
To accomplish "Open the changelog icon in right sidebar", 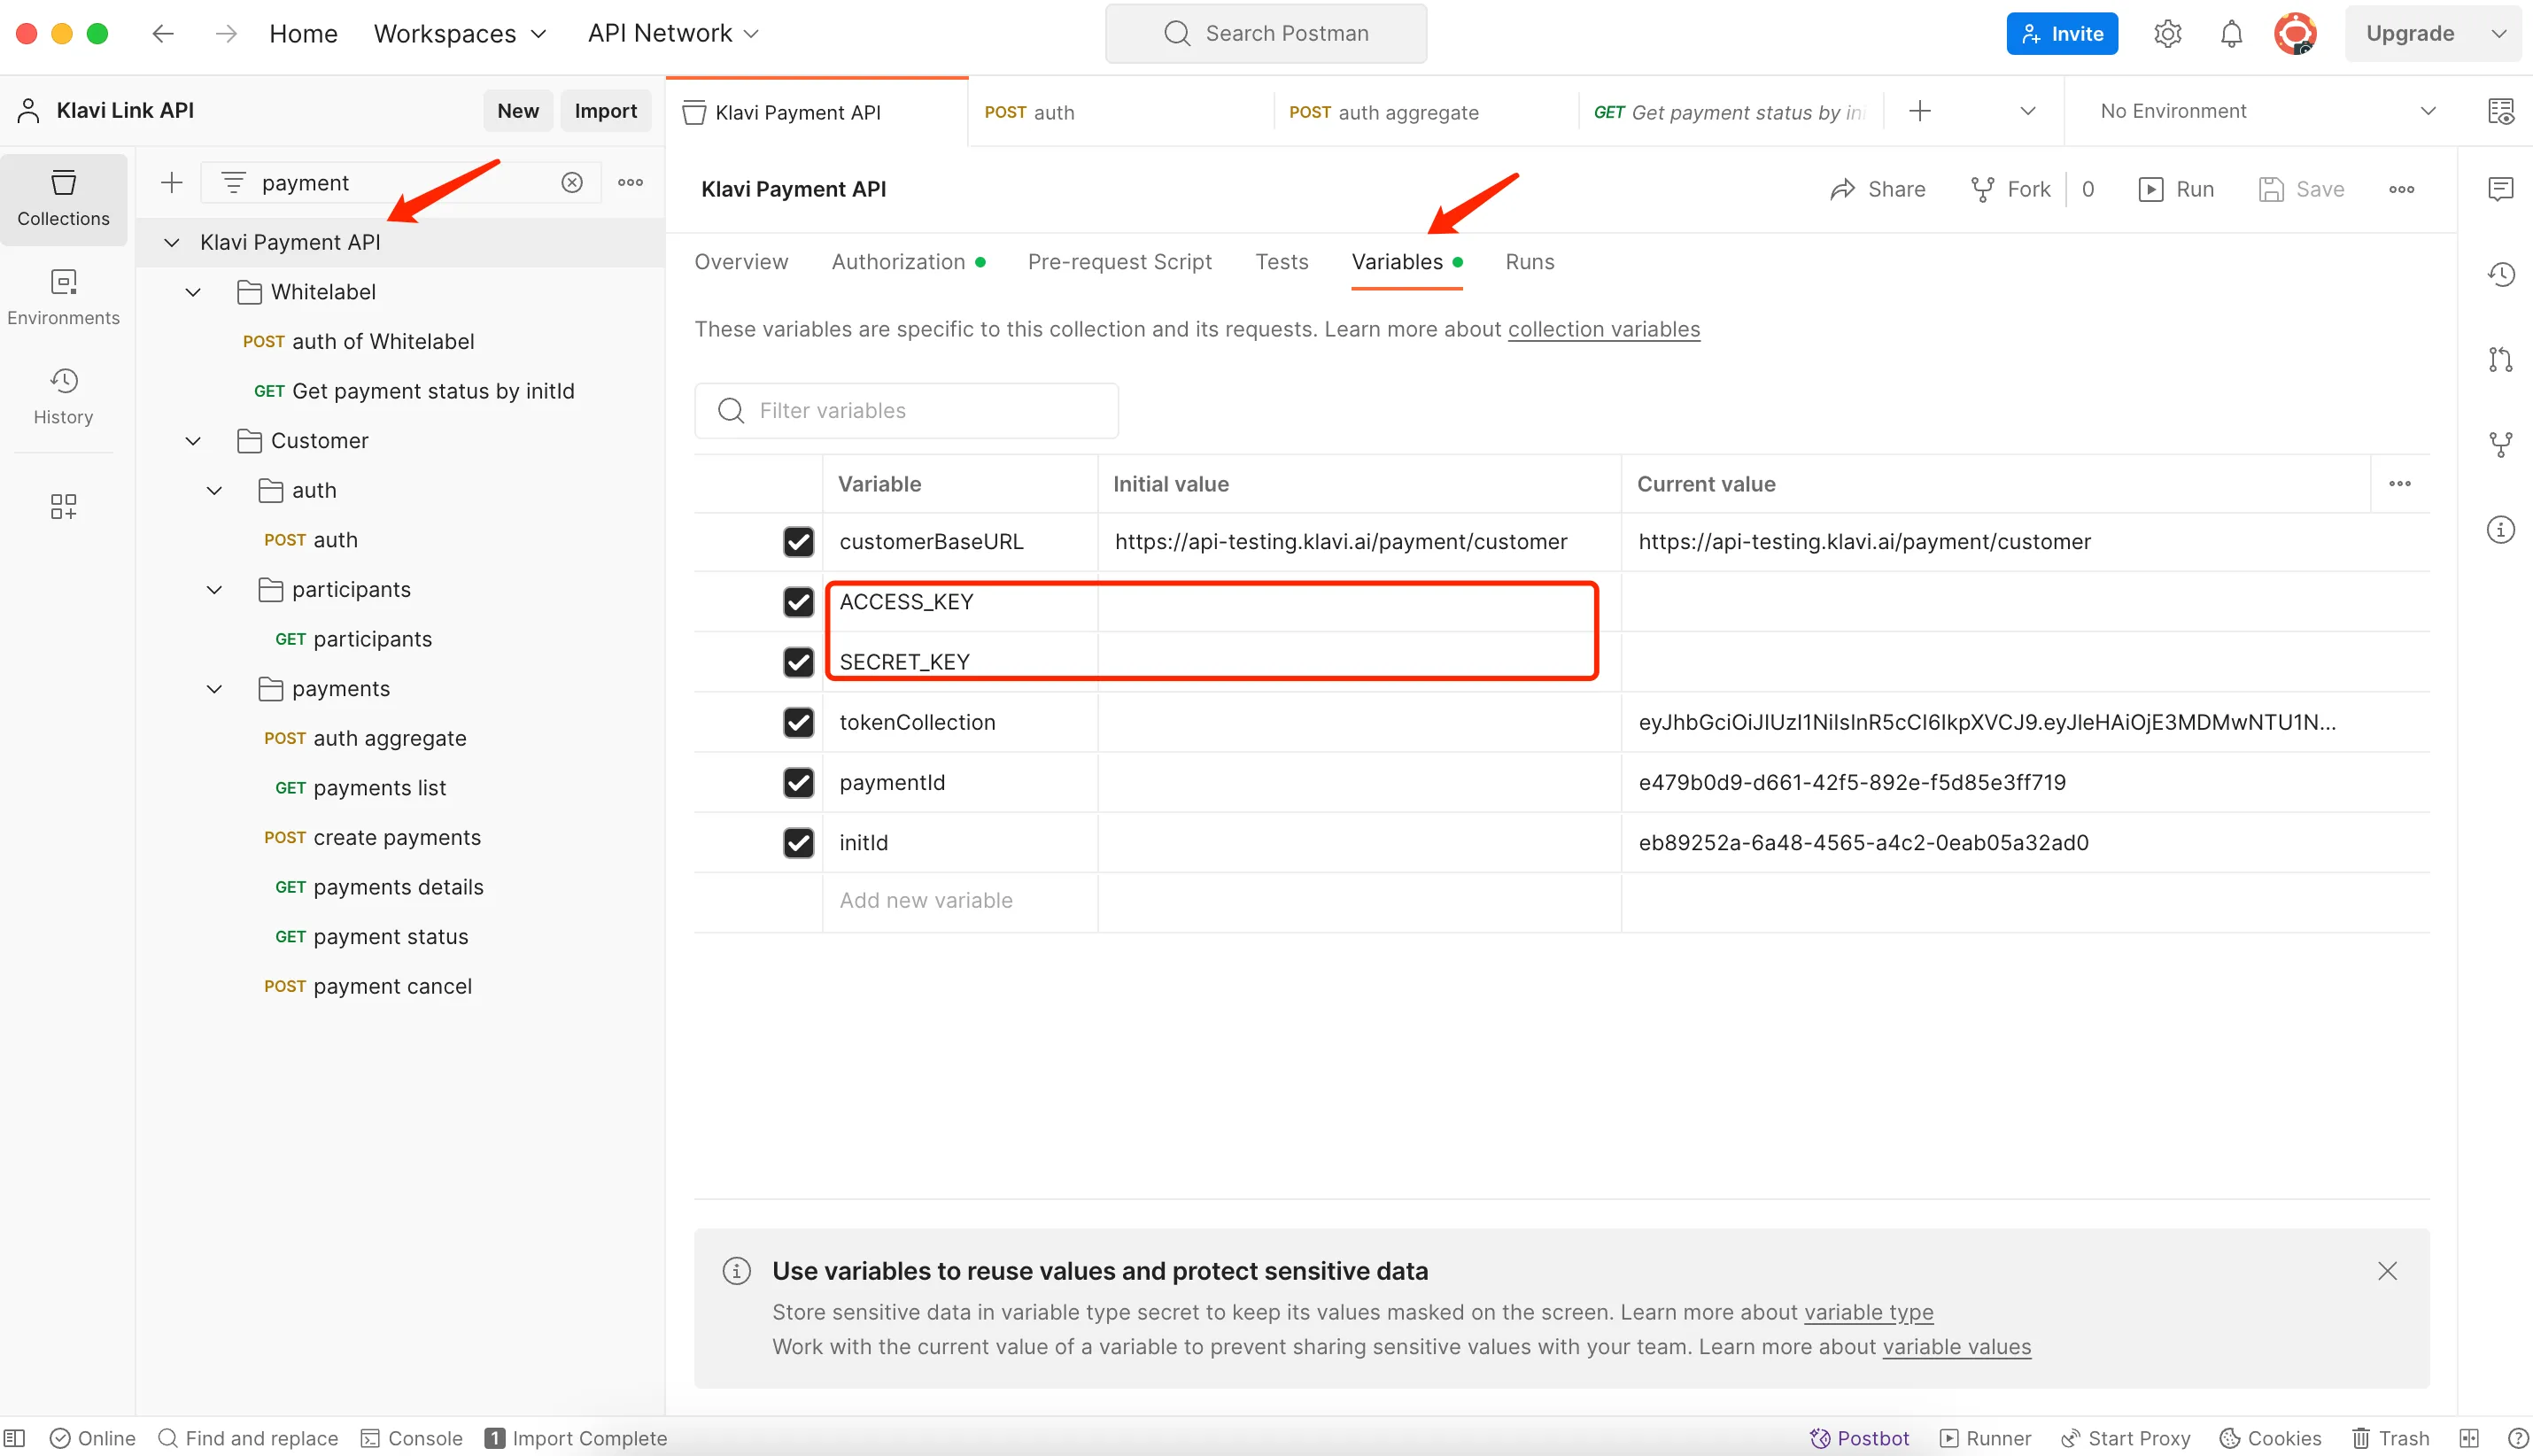I will pyautogui.click(x=2500, y=274).
